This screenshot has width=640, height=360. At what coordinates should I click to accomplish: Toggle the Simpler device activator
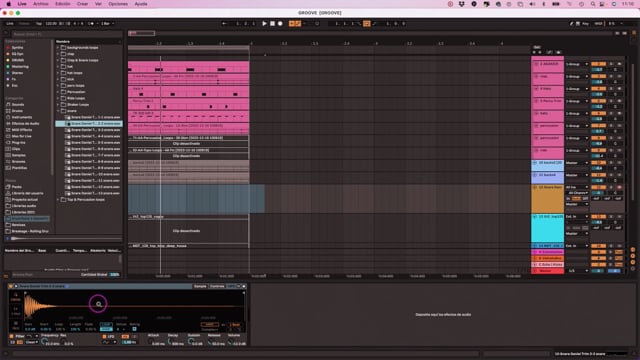click(x=11, y=286)
